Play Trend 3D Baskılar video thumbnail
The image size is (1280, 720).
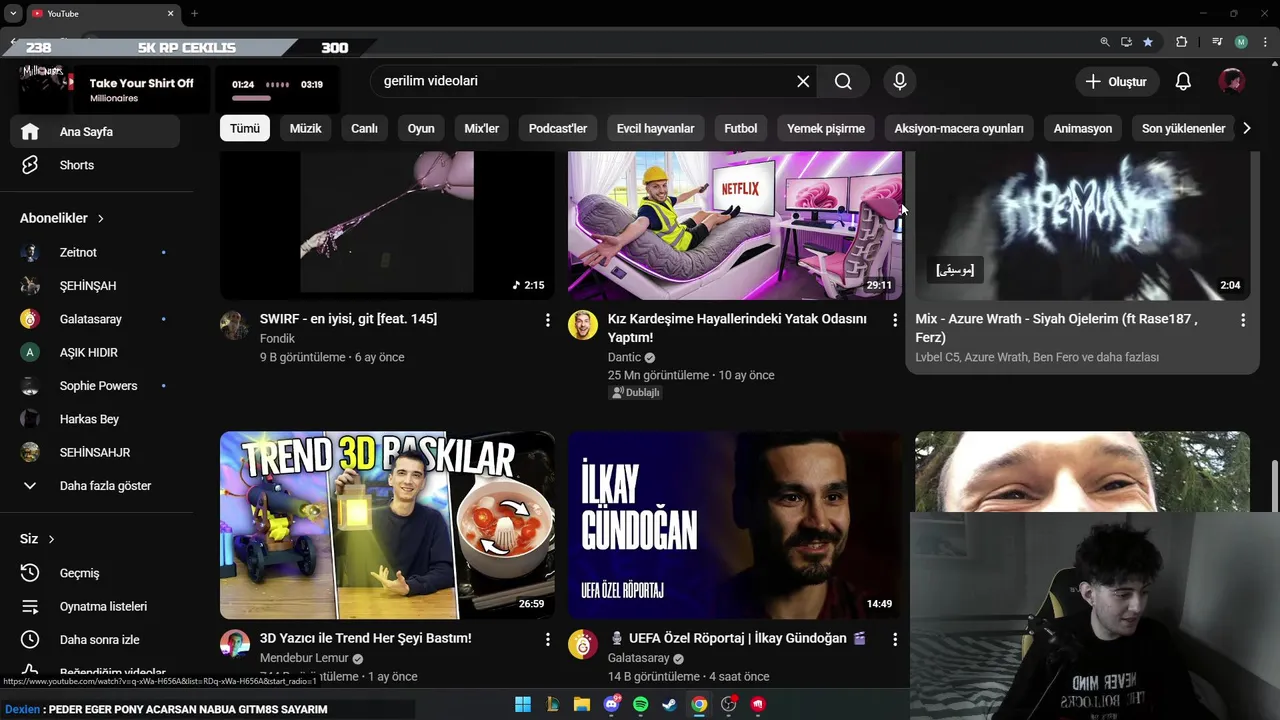[x=387, y=525]
